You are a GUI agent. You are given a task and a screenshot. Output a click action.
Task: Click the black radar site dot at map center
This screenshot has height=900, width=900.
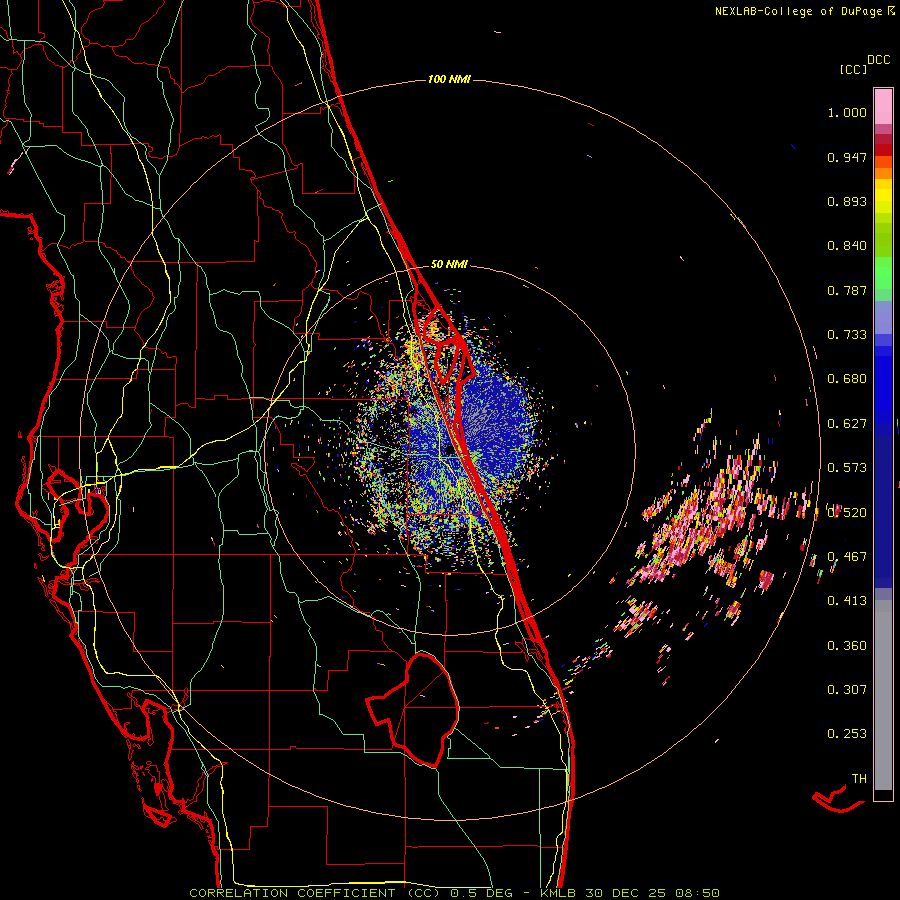pyautogui.click(x=449, y=452)
